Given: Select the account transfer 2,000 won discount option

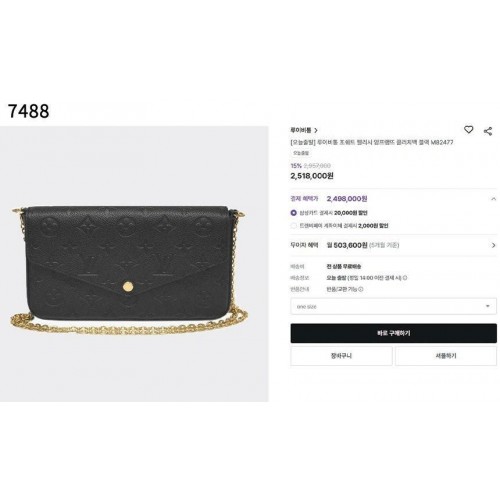Looking at the screenshot, I should click(293, 226).
